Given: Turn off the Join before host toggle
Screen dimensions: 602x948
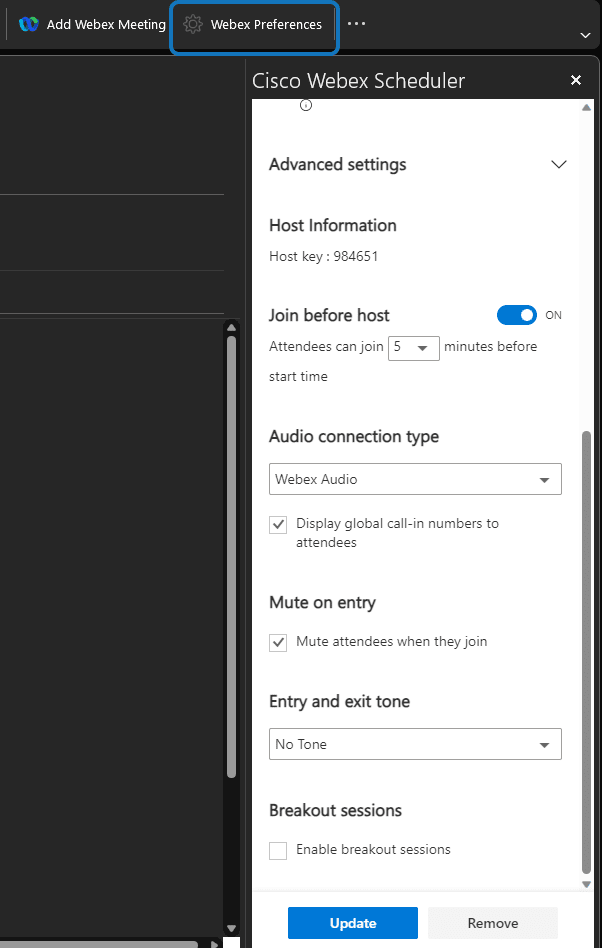Looking at the screenshot, I should [x=517, y=315].
